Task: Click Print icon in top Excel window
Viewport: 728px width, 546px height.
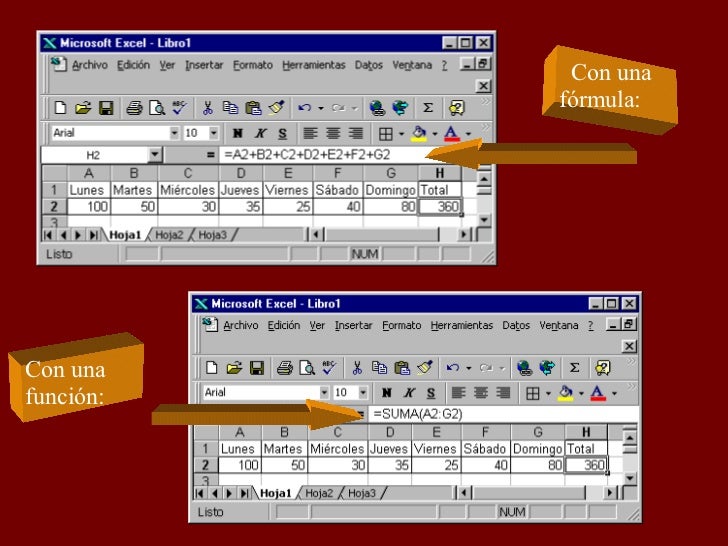Action: click(x=134, y=108)
